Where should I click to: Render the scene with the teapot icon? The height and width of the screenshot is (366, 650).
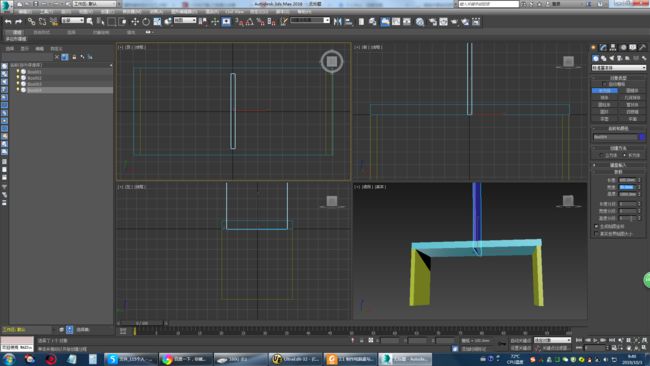[x=454, y=22]
